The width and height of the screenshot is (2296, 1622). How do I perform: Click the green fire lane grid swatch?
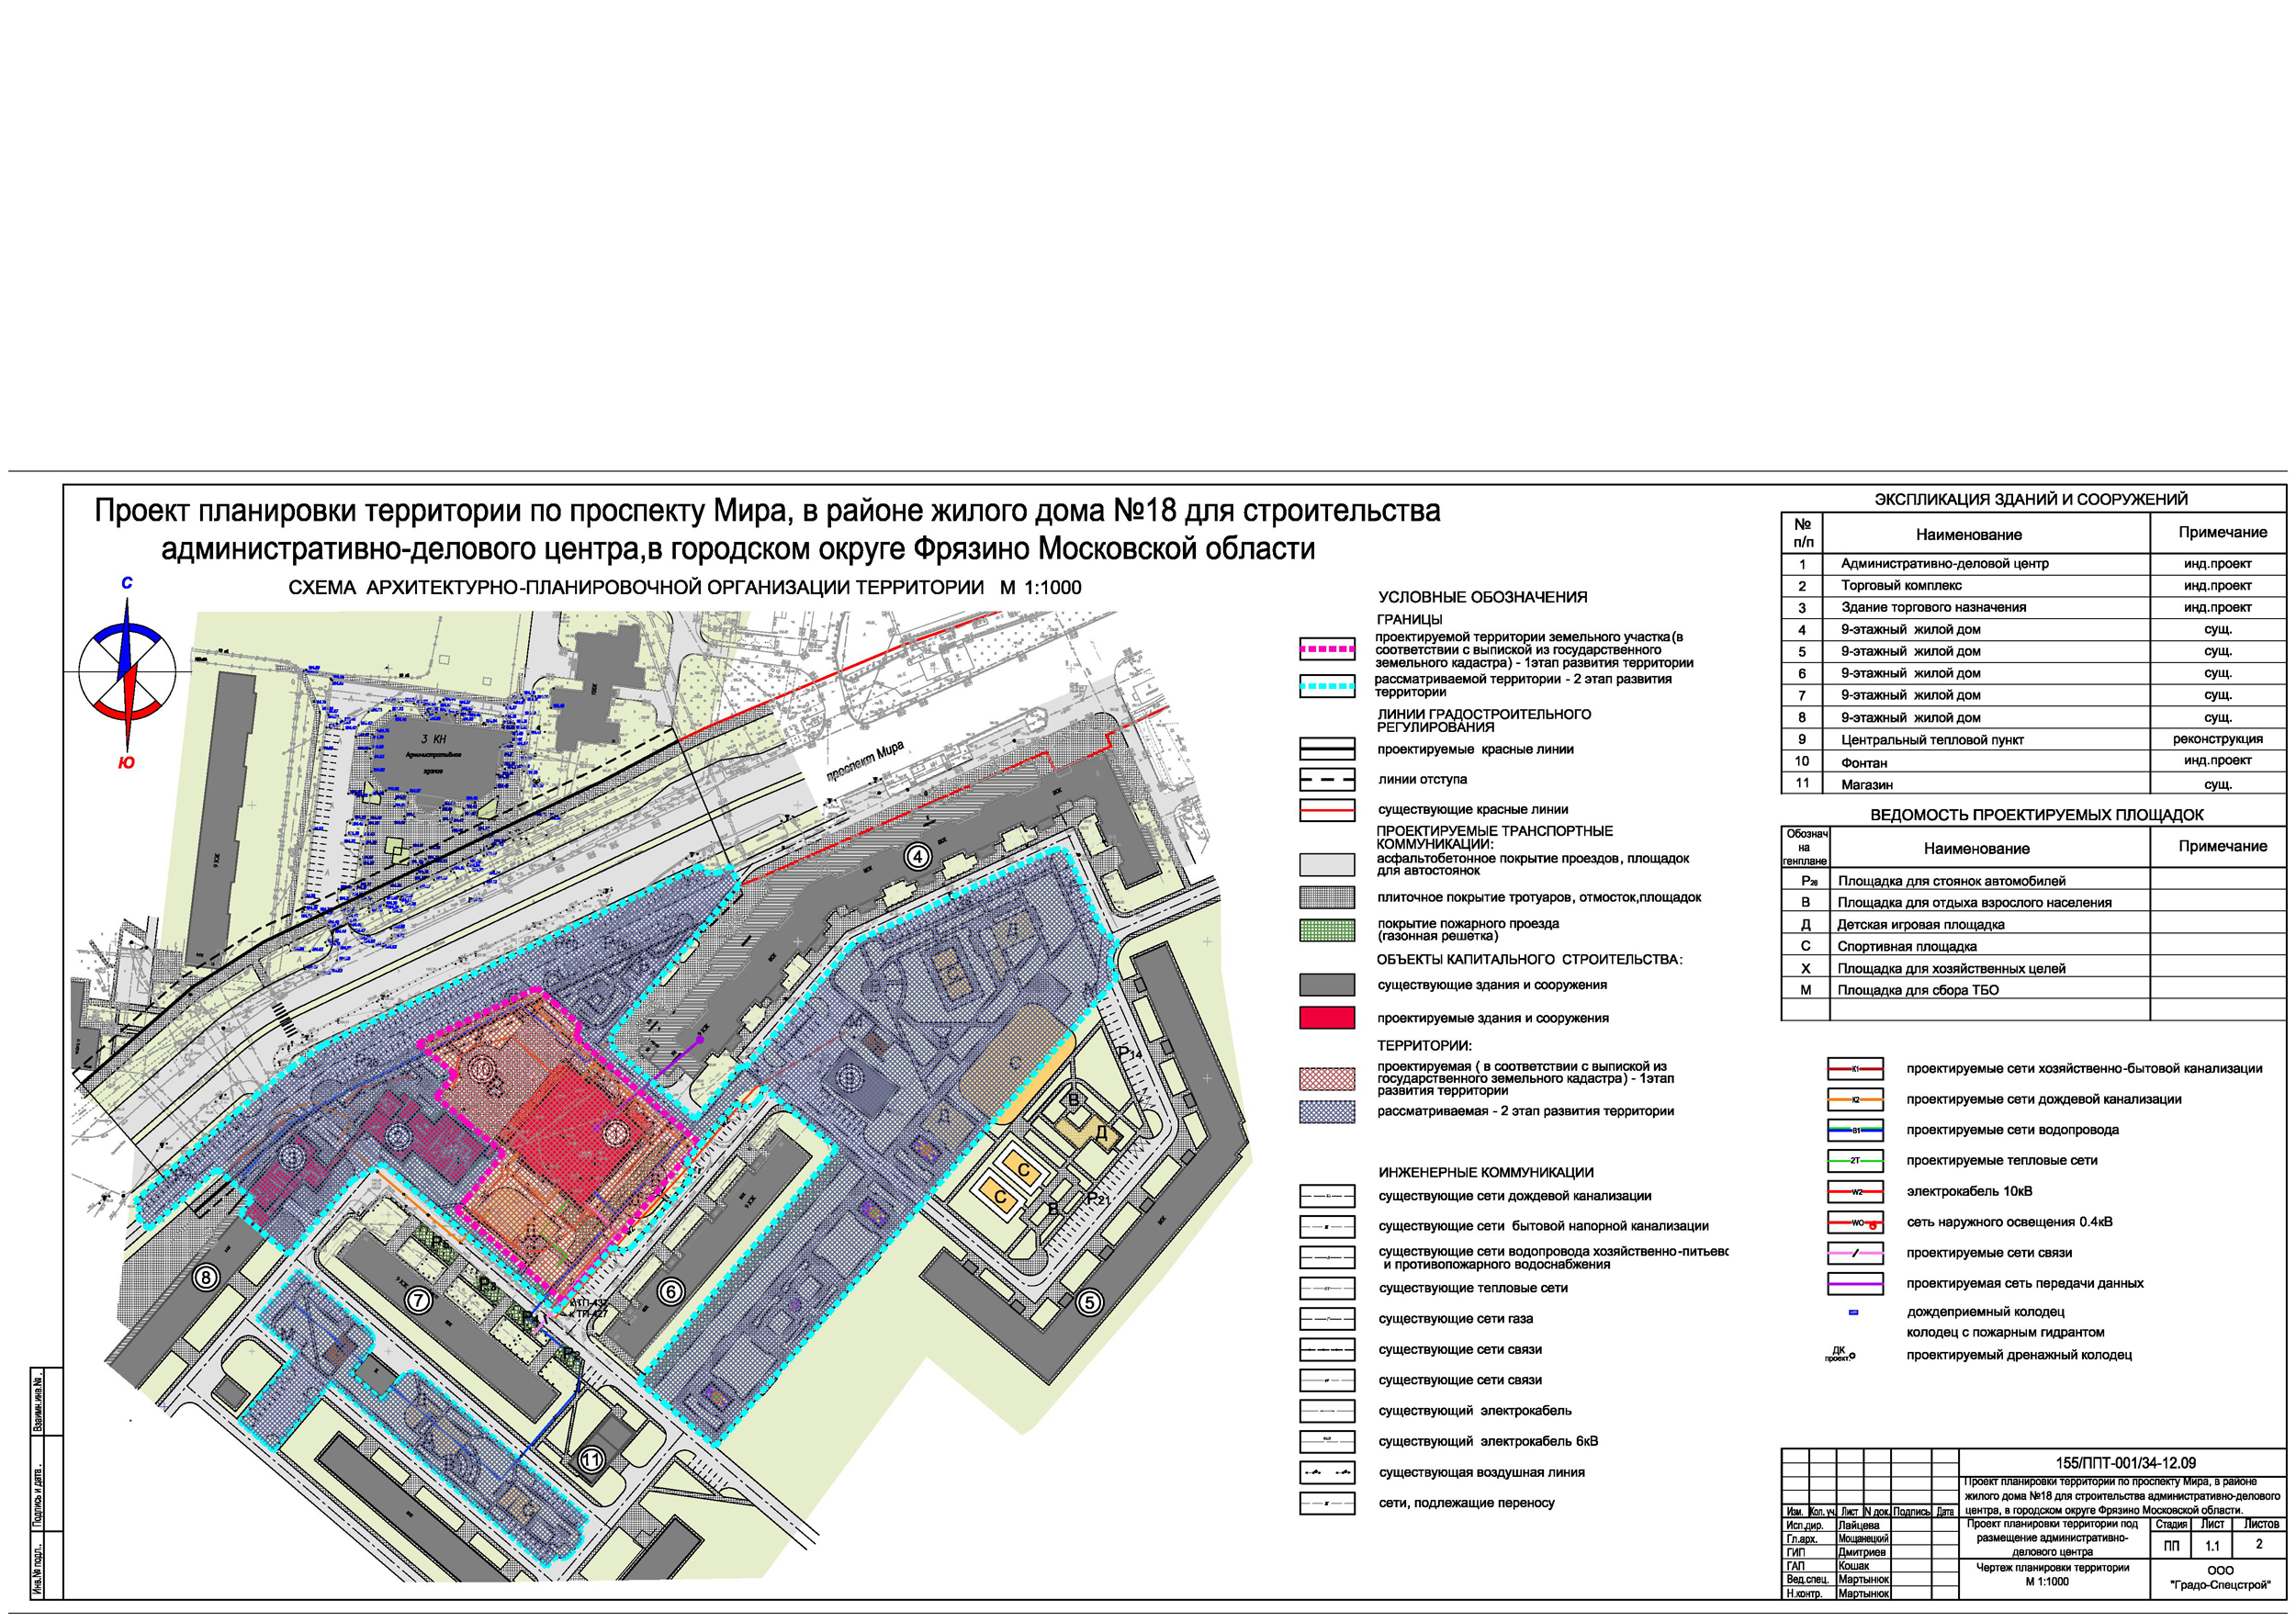pos(1326,930)
